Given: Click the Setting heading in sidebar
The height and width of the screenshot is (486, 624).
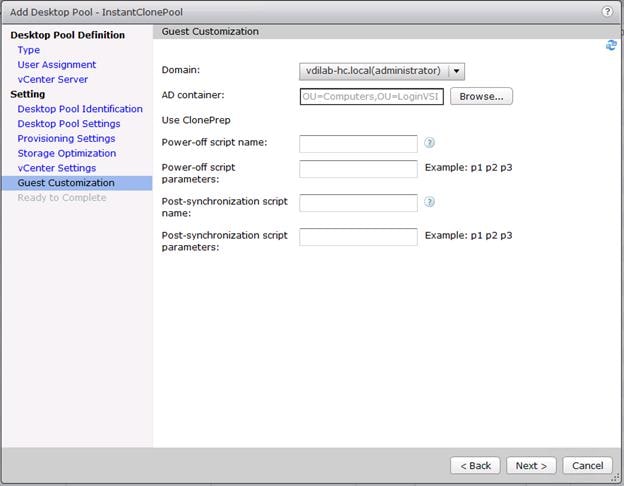Looking at the screenshot, I should coord(27,94).
